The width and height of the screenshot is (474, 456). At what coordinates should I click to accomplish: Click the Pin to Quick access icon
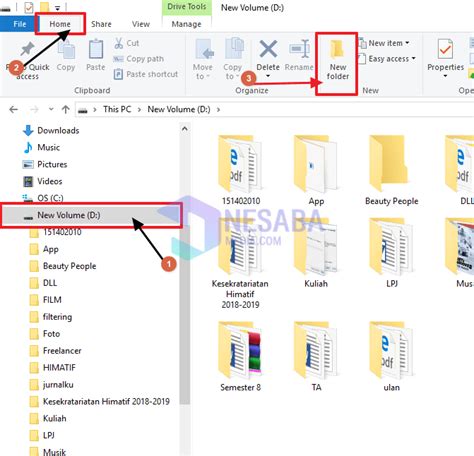(x=27, y=49)
